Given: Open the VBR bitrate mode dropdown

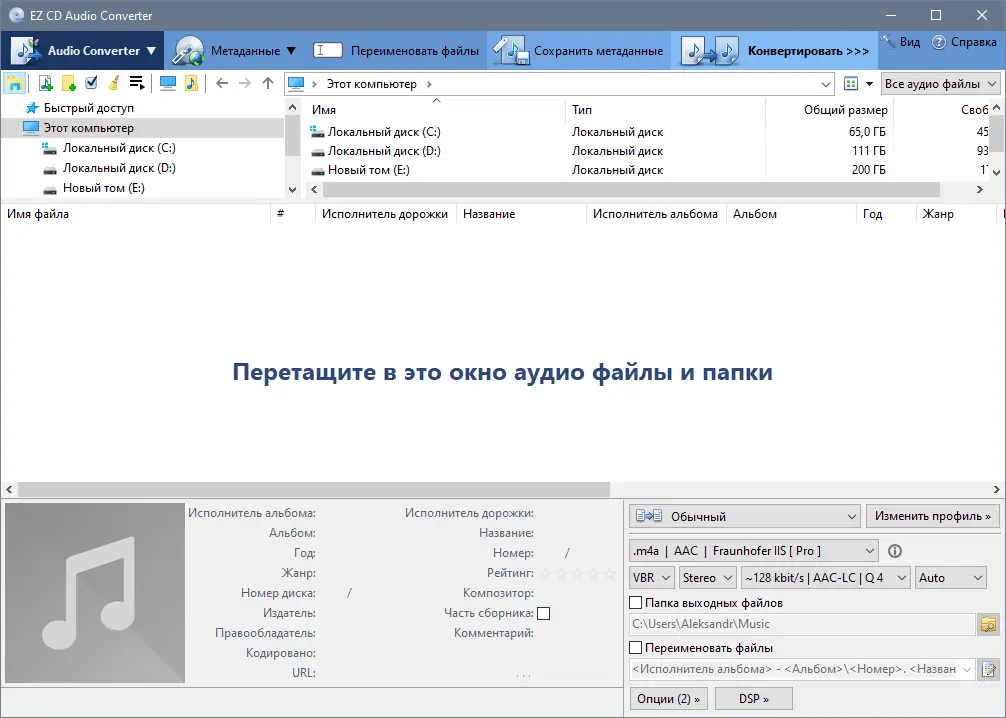Looking at the screenshot, I should (651, 577).
